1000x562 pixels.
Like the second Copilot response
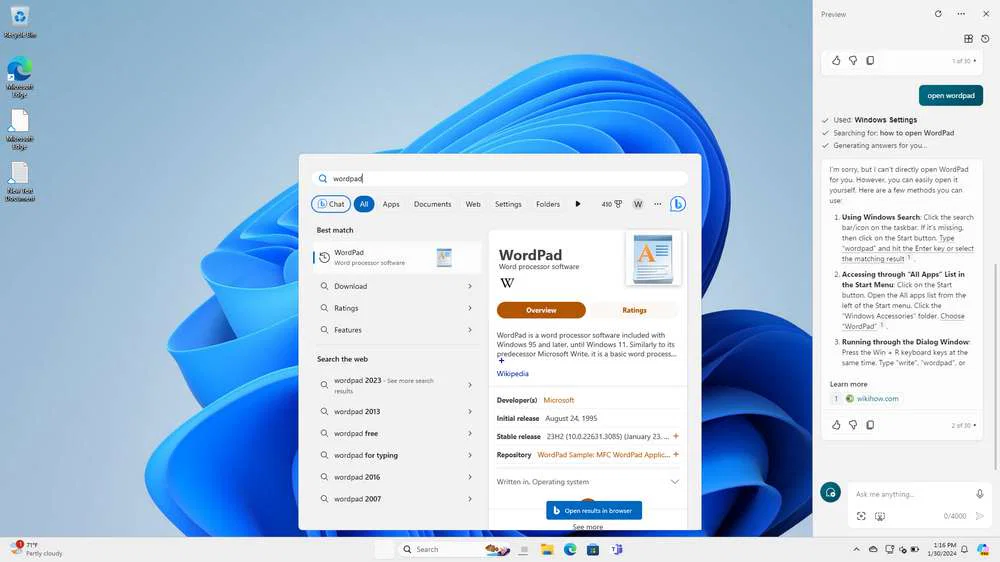[836, 425]
